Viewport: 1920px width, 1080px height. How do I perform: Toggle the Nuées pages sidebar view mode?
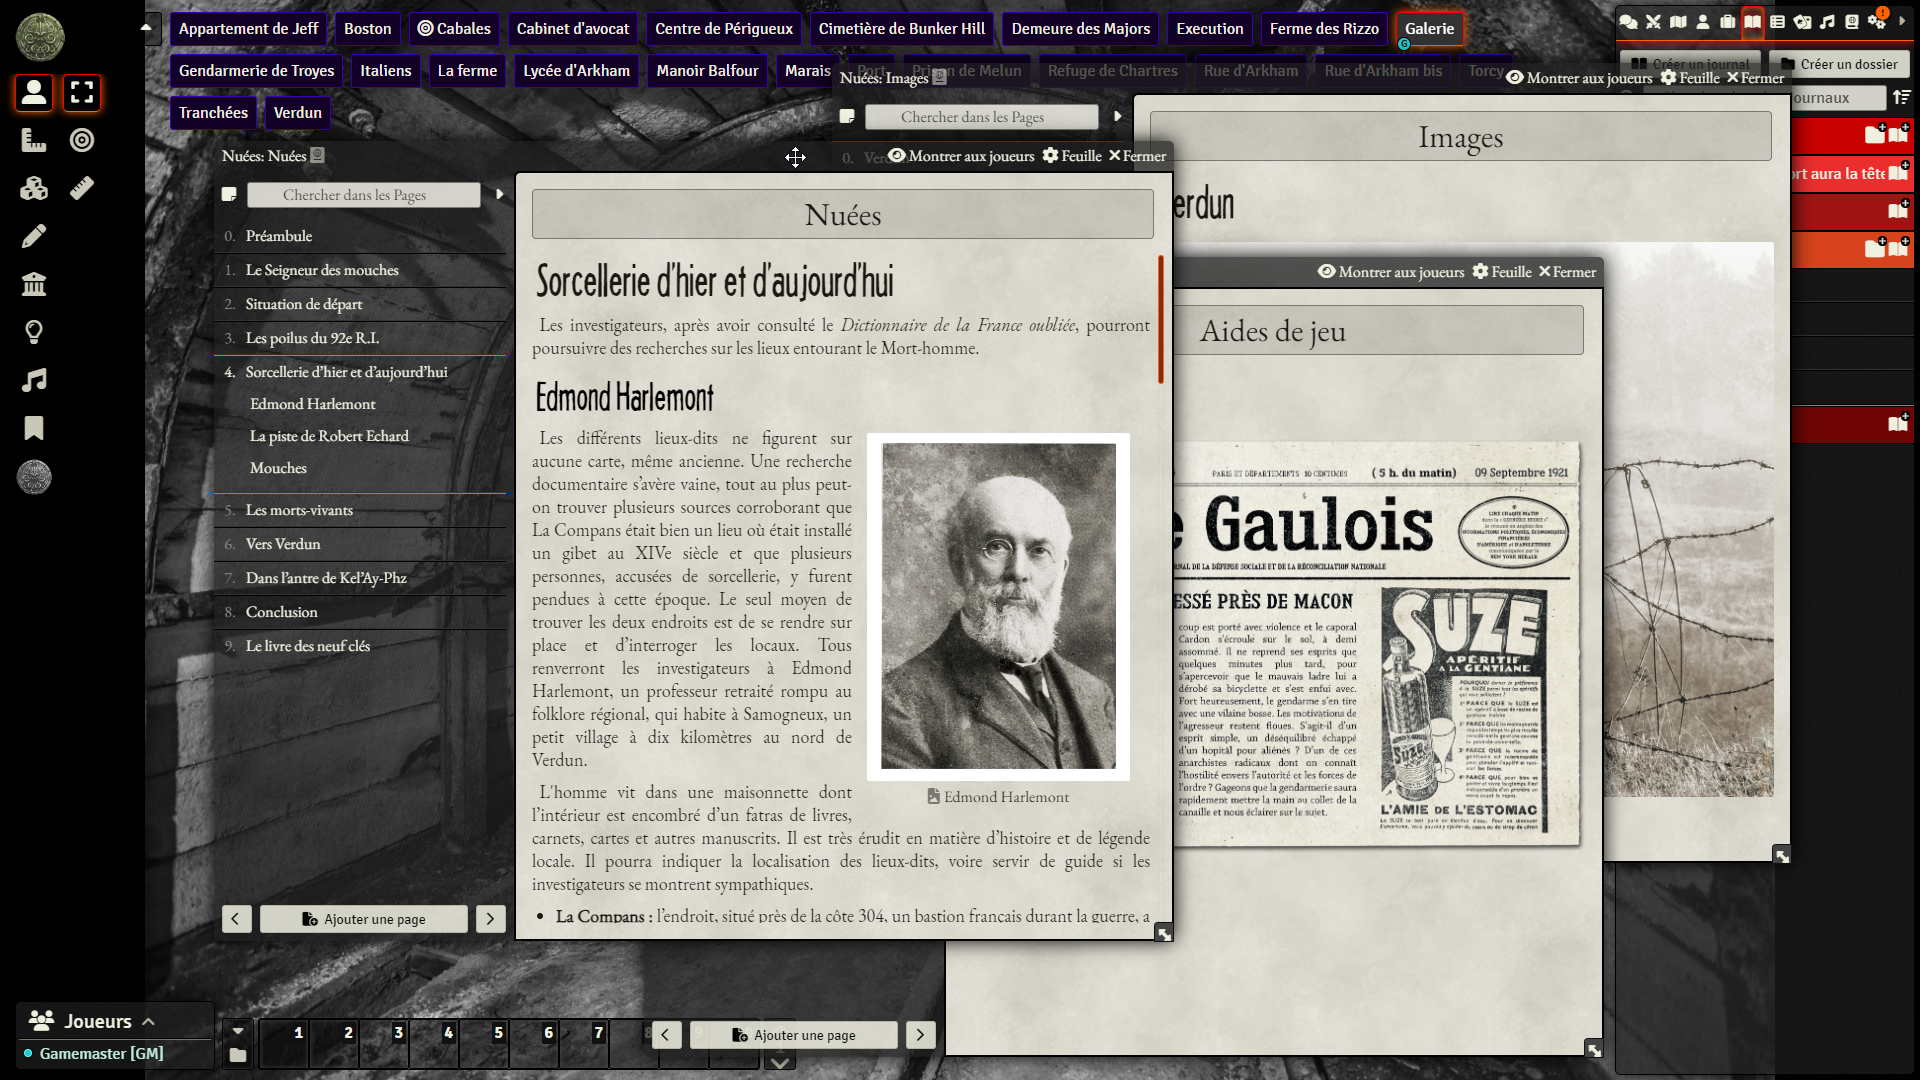click(x=229, y=195)
